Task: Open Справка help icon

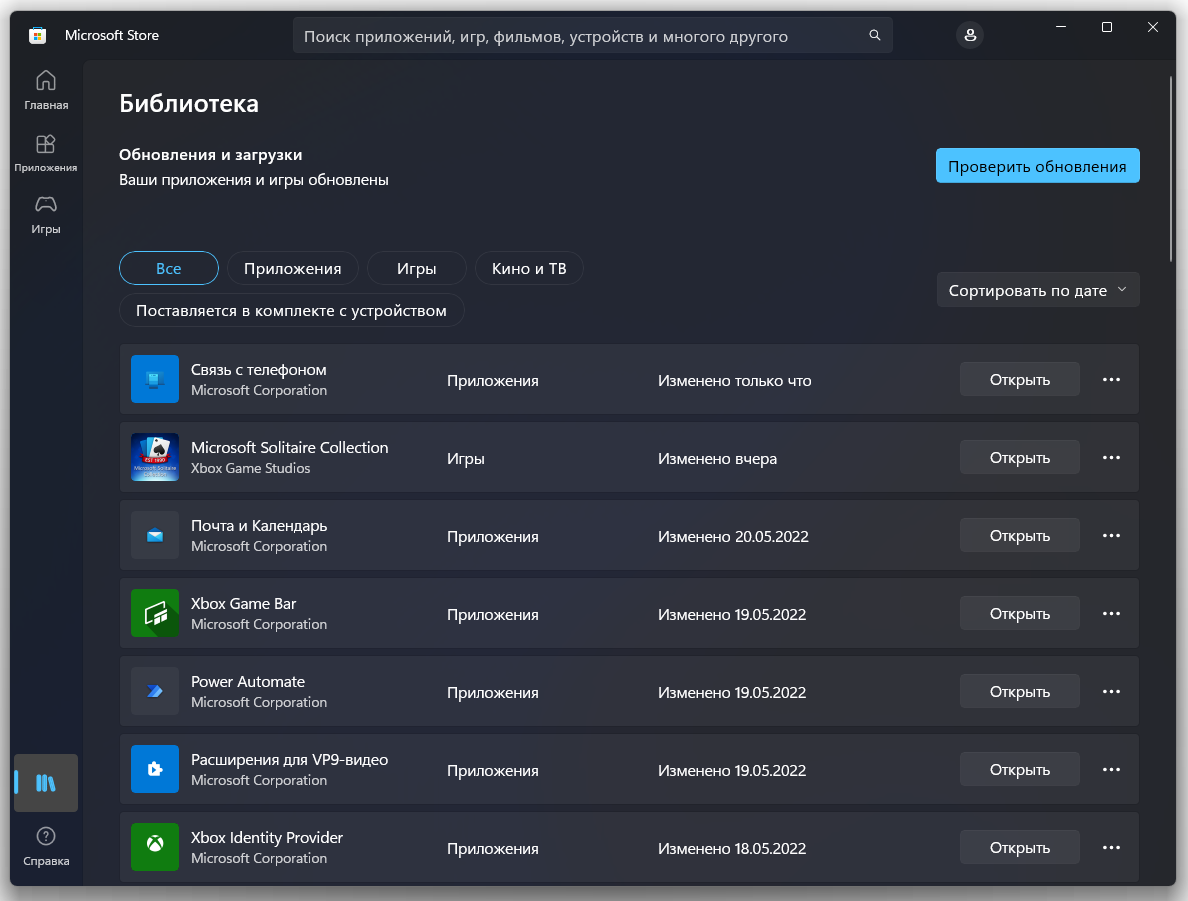Action: pos(45,846)
